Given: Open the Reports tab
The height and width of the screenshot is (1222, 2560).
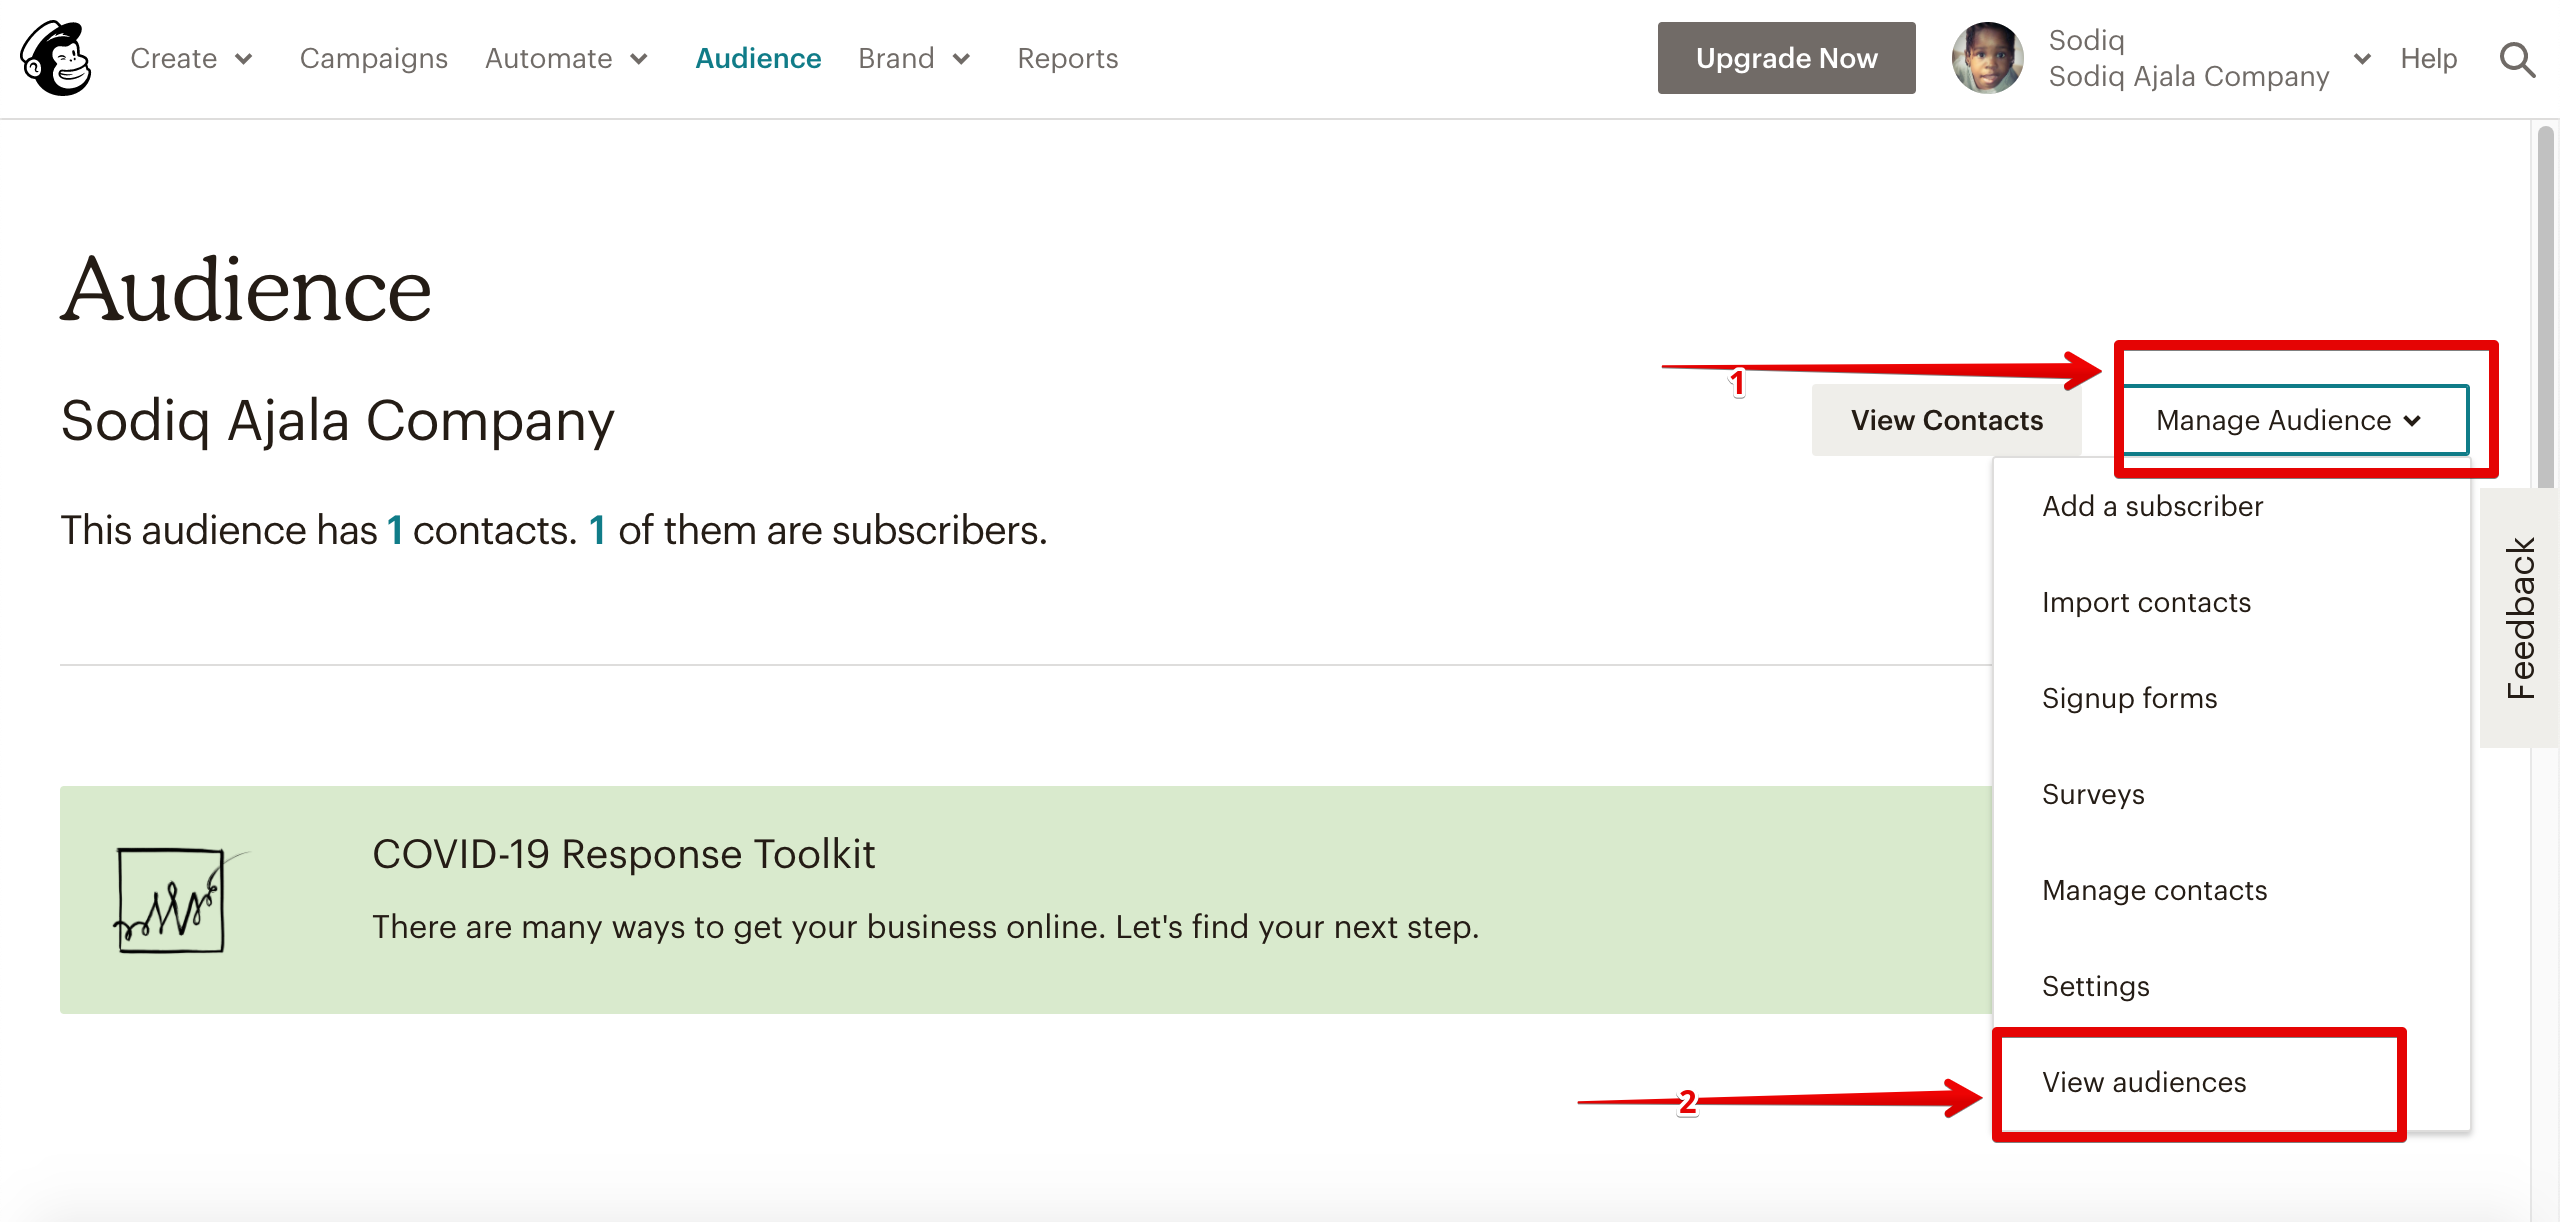Looking at the screenshot, I should point(1067,58).
